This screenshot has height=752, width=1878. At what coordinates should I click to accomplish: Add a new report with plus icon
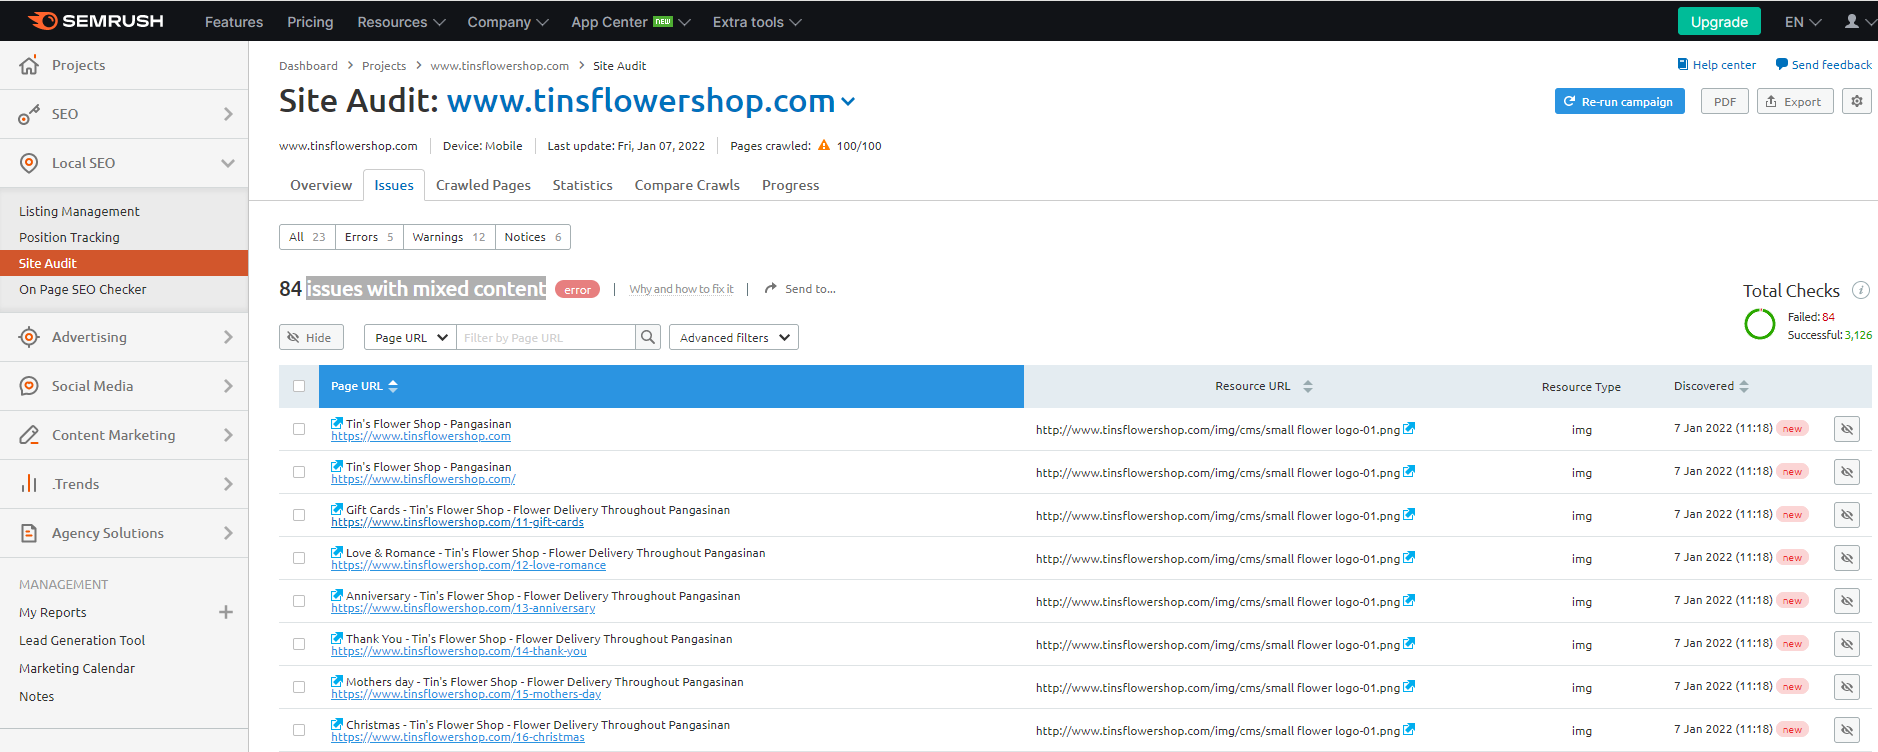pyautogui.click(x=226, y=612)
